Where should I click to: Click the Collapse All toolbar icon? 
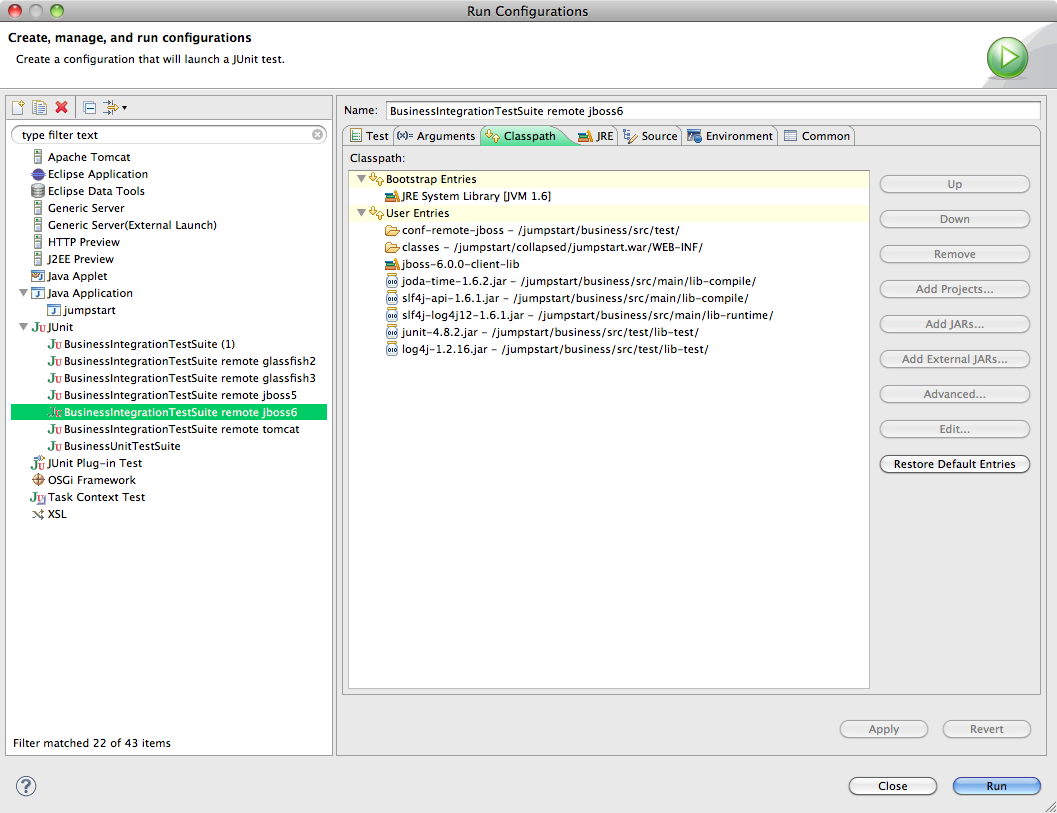tap(89, 107)
